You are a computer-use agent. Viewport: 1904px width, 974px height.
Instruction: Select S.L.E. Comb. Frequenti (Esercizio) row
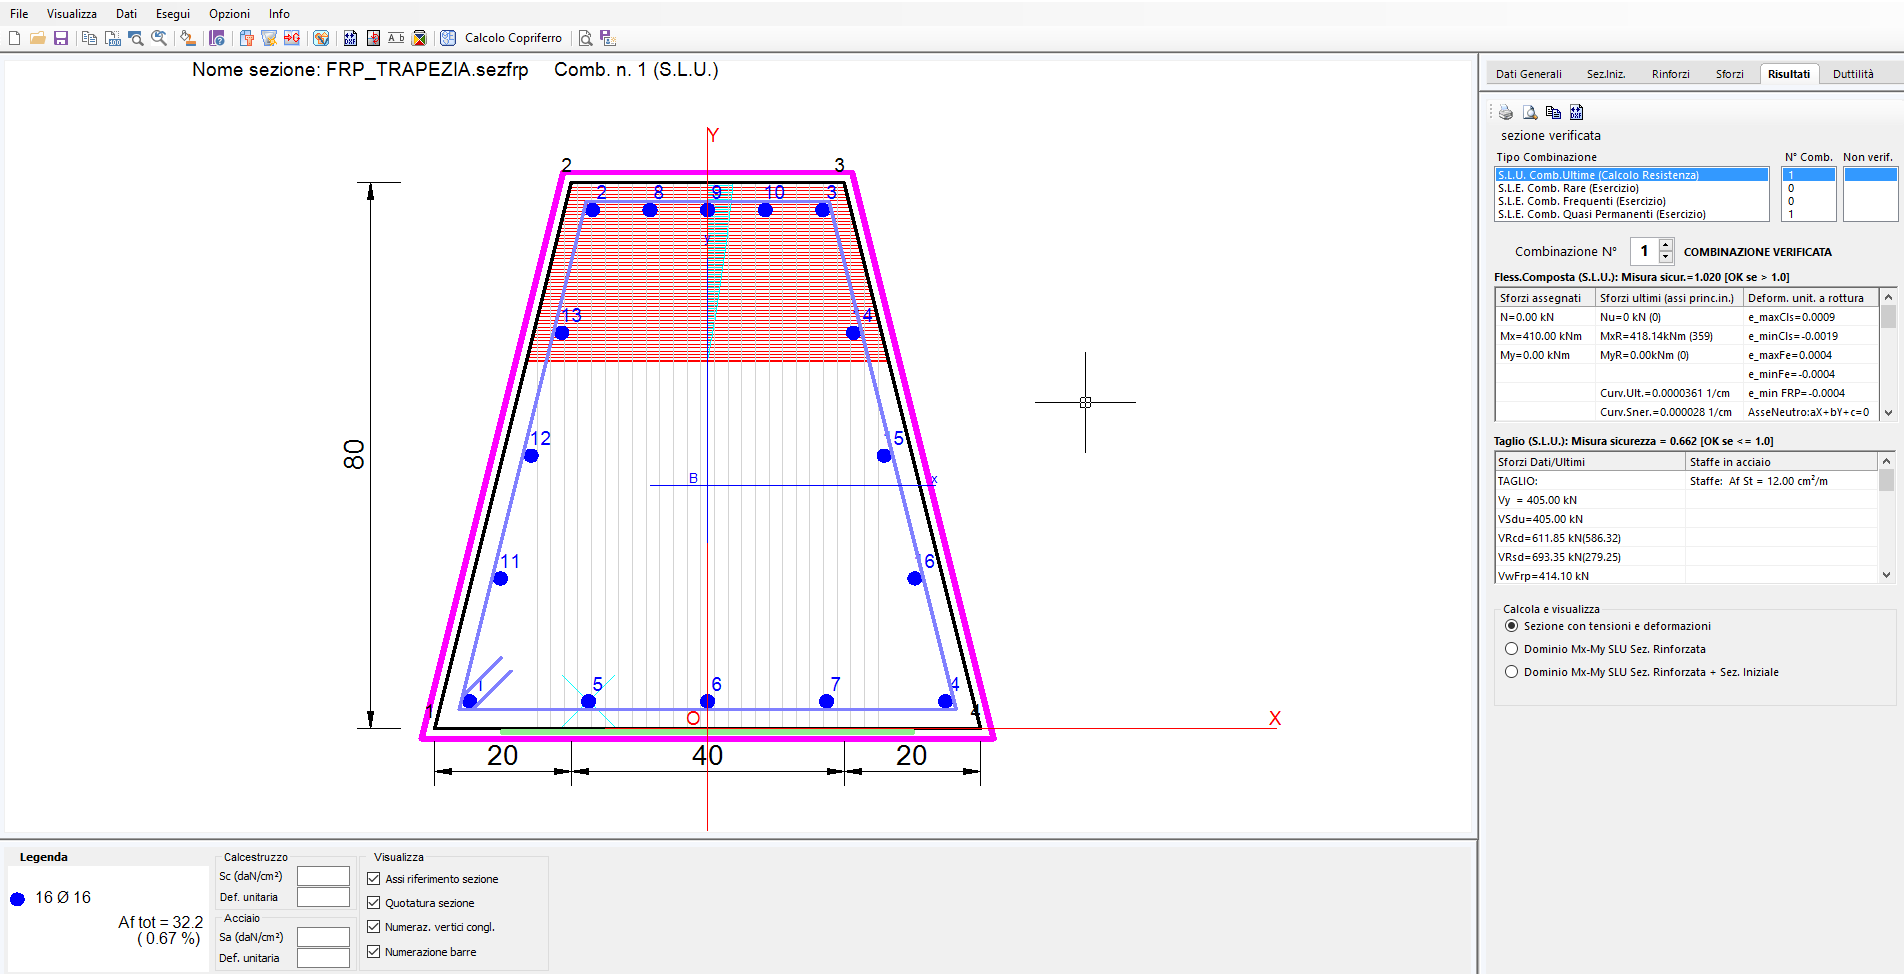point(1631,201)
